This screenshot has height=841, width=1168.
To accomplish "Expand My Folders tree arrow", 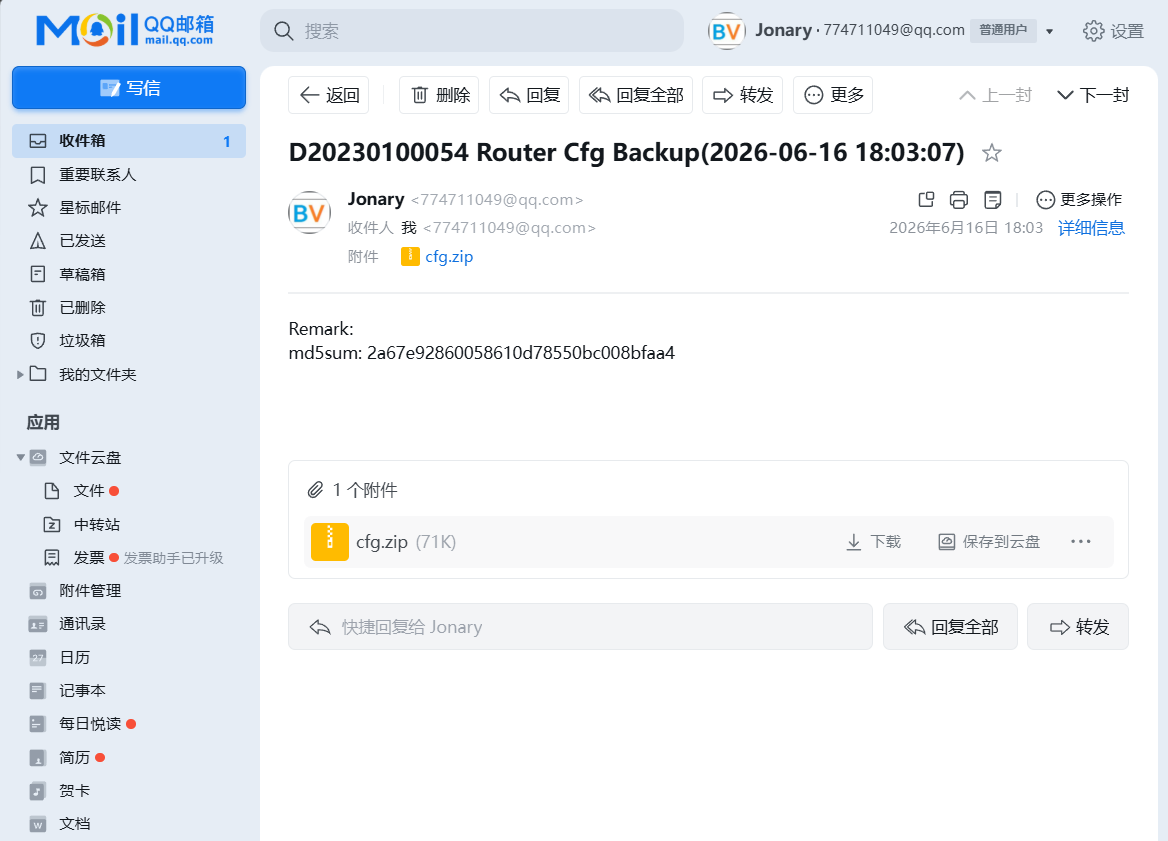I will point(20,375).
